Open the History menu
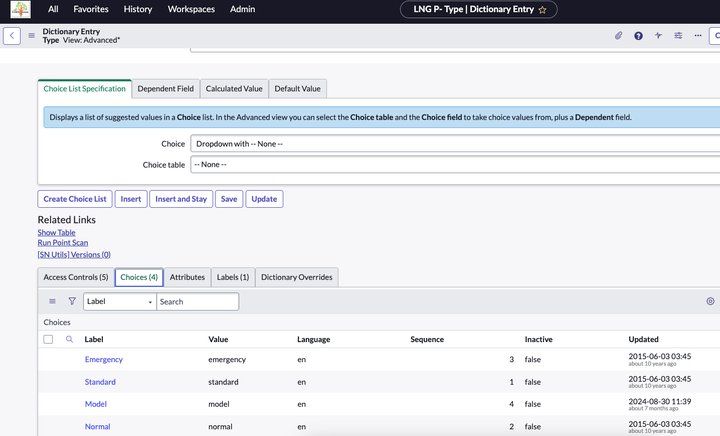 [x=138, y=9]
